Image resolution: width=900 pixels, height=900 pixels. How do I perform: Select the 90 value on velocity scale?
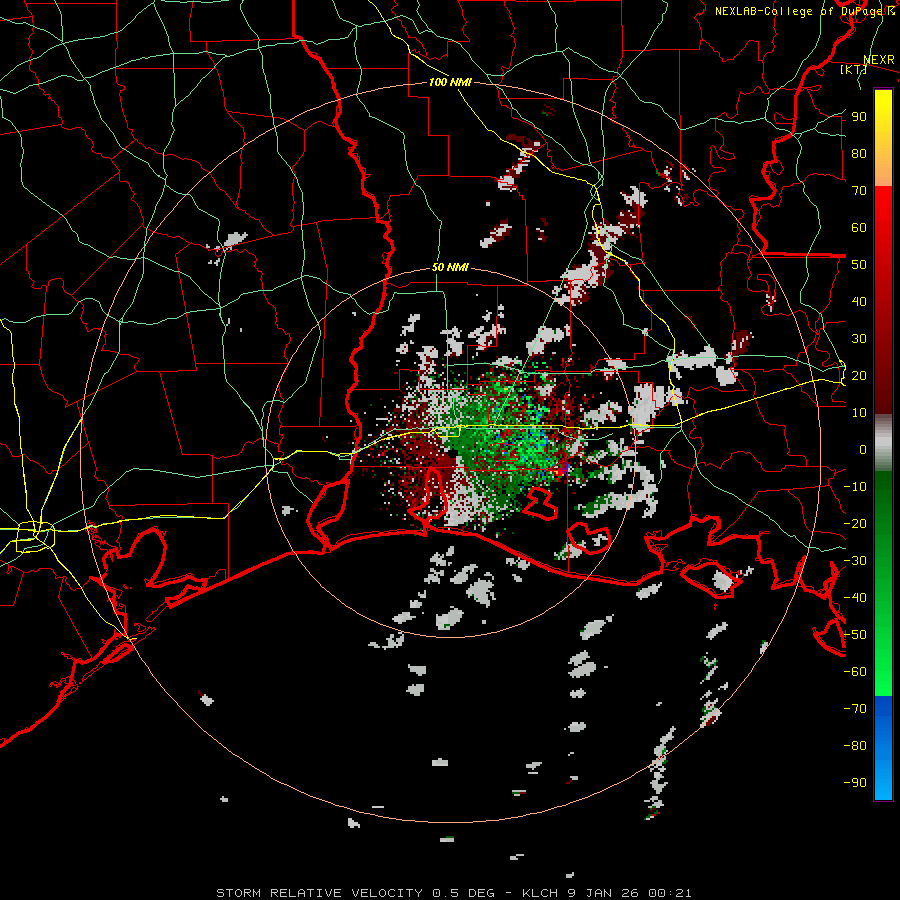coord(859,117)
